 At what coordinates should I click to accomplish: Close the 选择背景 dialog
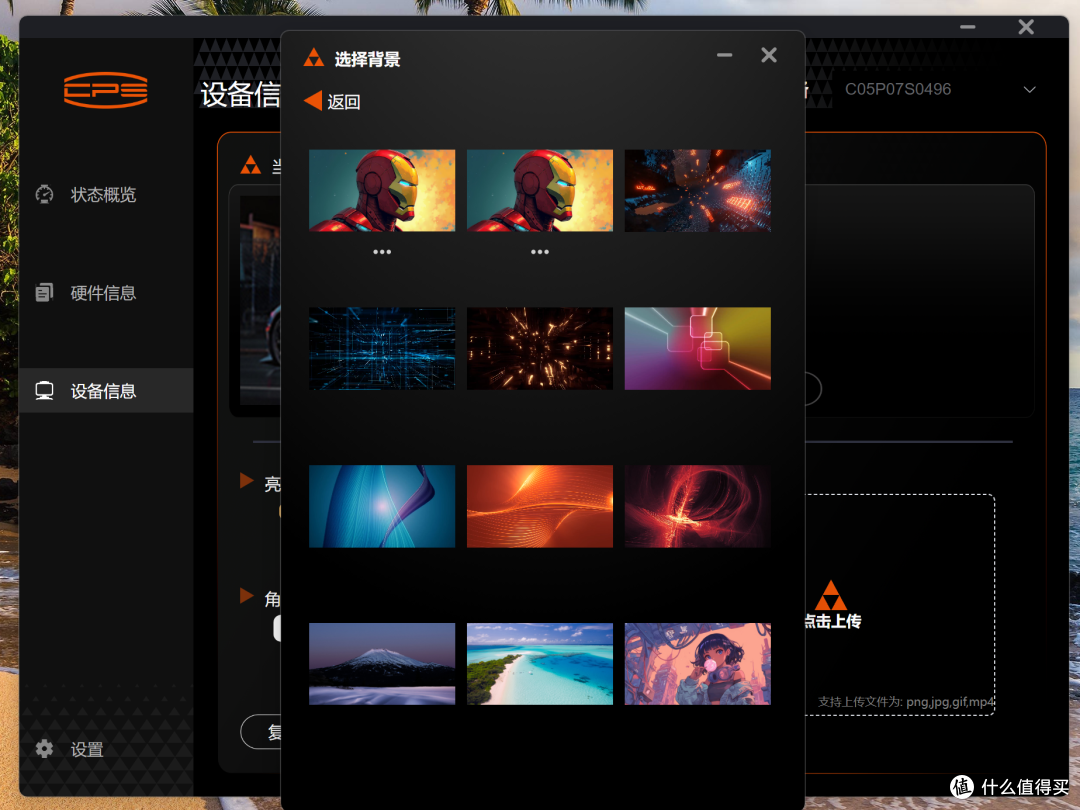tap(769, 55)
